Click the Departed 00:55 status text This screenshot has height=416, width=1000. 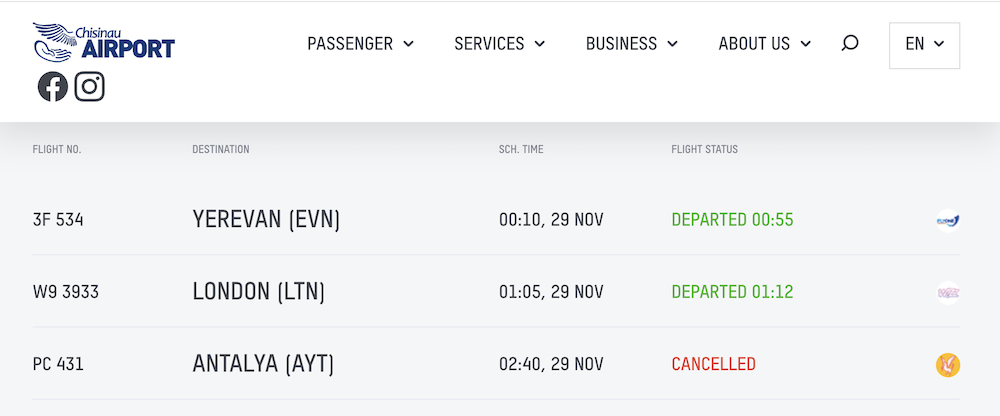coord(732,220)
